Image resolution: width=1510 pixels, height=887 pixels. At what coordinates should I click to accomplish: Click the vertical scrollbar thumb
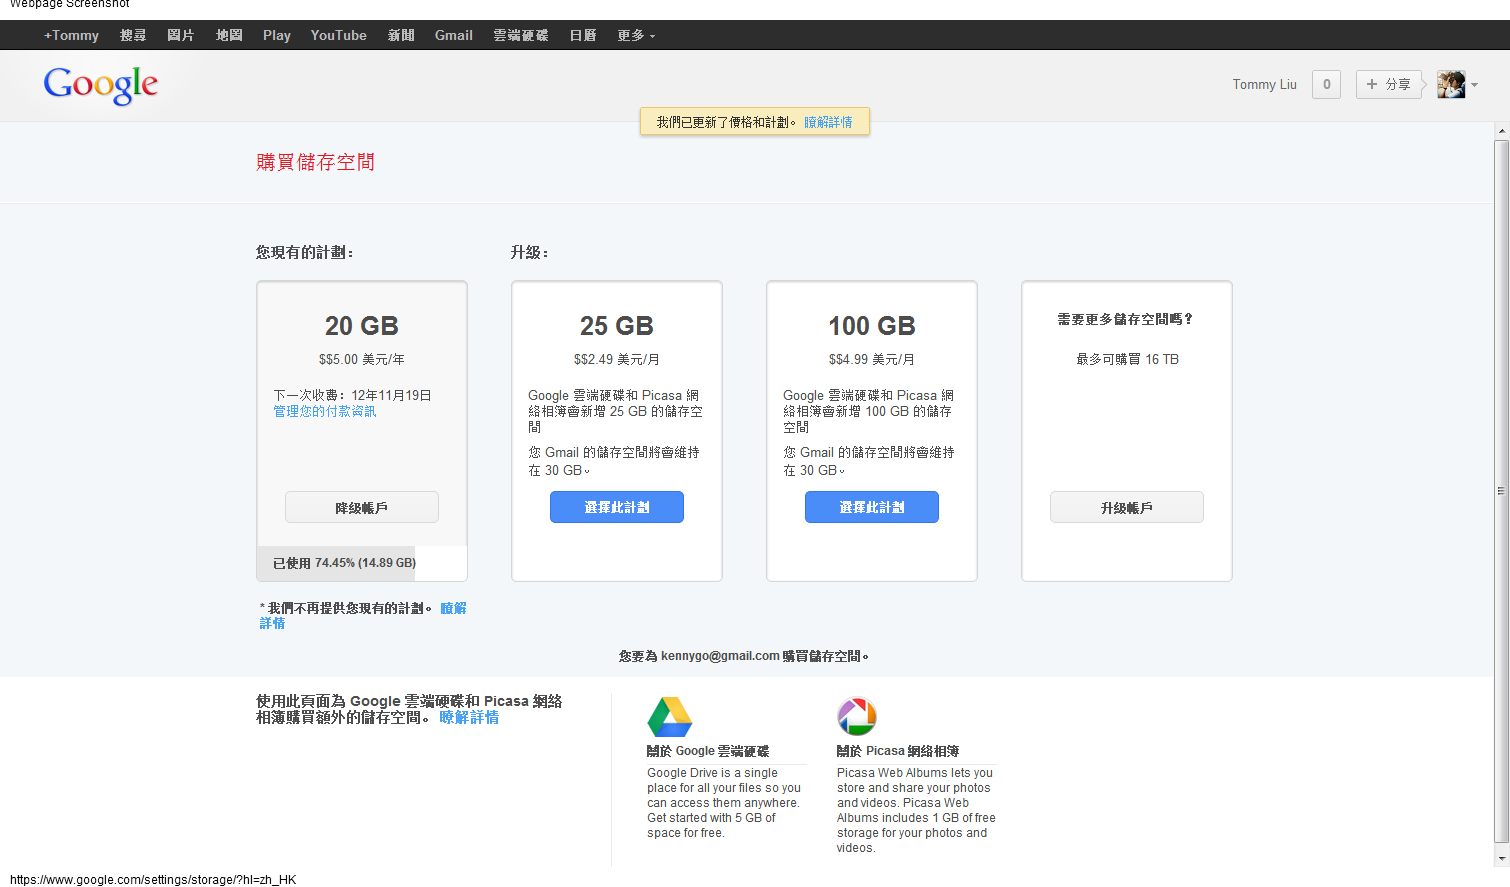[1501, 491]
